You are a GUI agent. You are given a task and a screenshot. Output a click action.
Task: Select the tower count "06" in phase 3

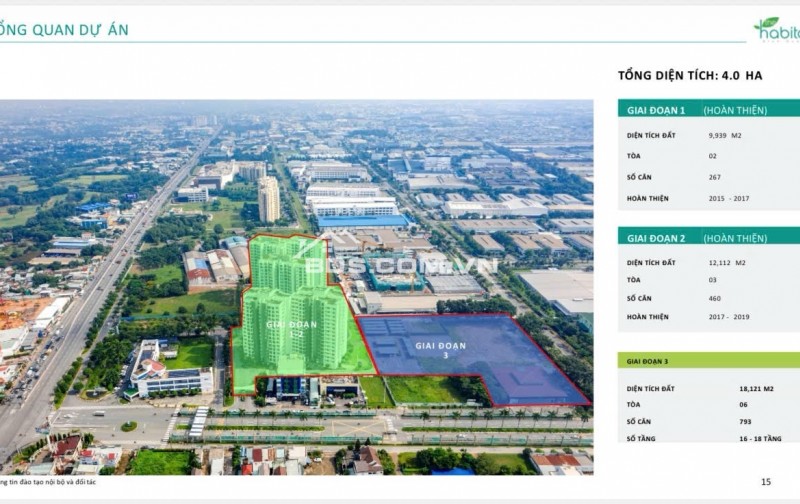(x=743, y=405)
